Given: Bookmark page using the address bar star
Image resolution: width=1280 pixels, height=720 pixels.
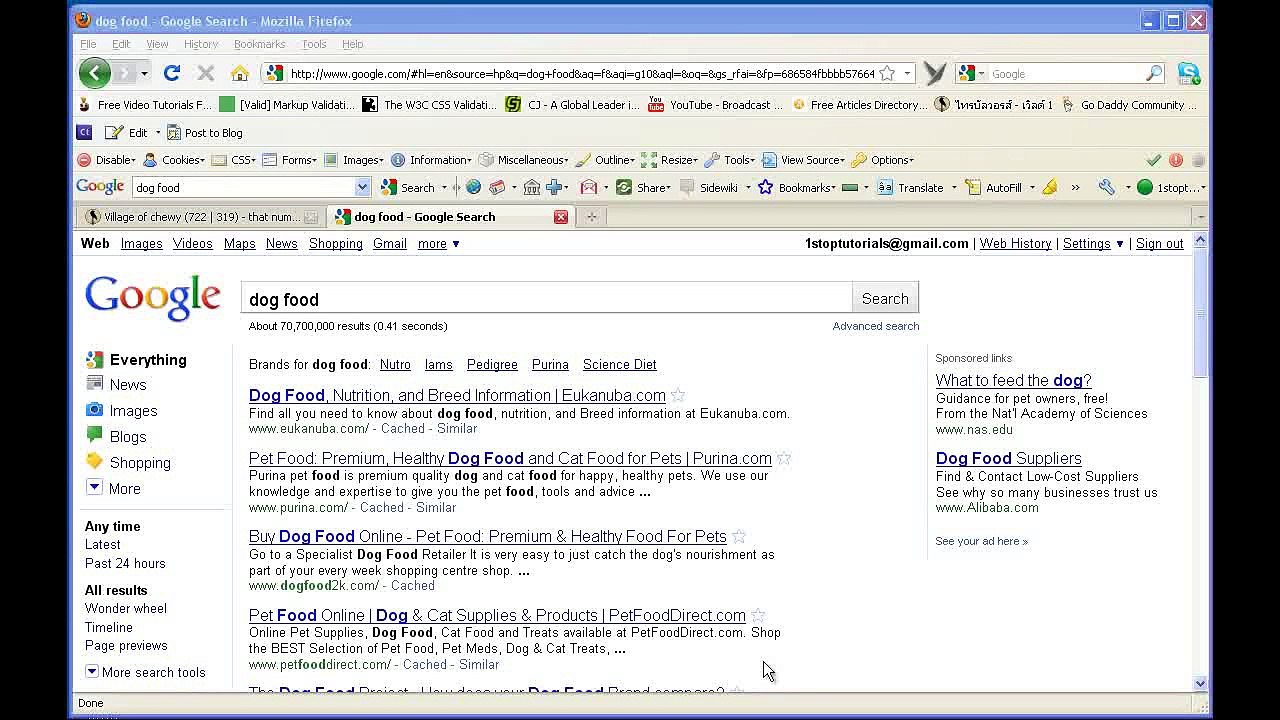Looking at the screenshot, I should 887,73.
